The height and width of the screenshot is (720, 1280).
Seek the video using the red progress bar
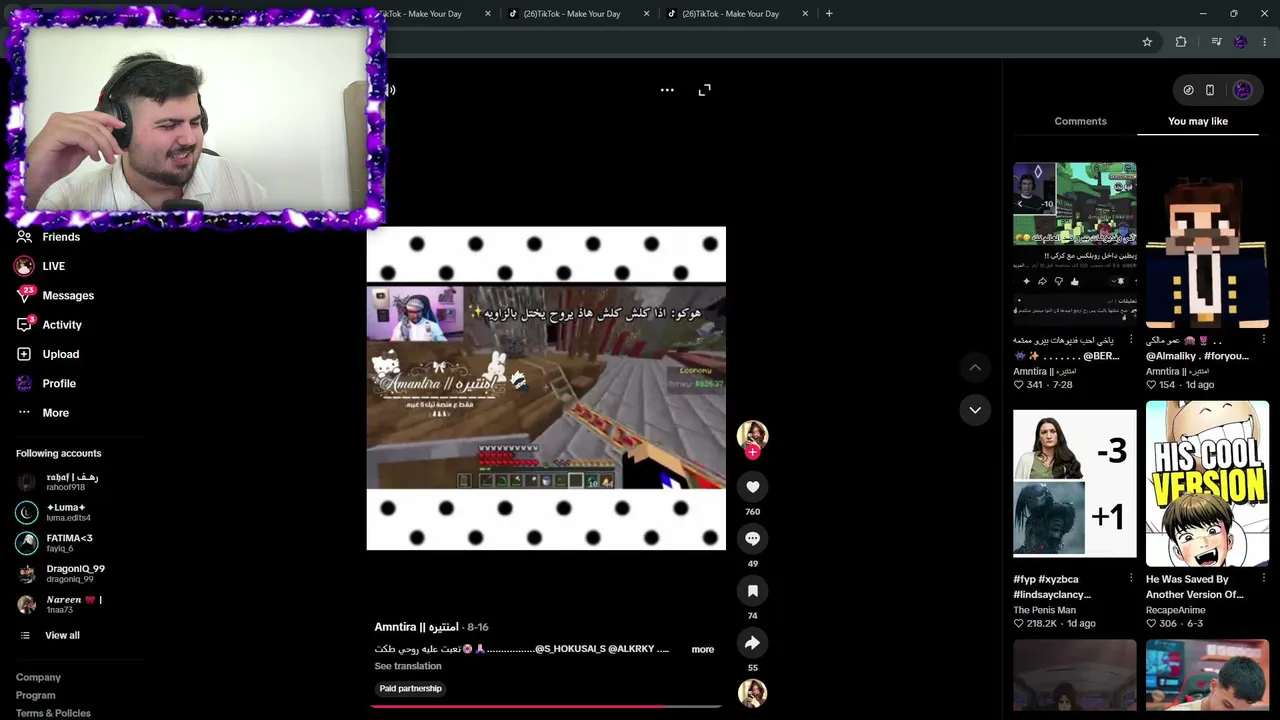(x=546, y=706)
